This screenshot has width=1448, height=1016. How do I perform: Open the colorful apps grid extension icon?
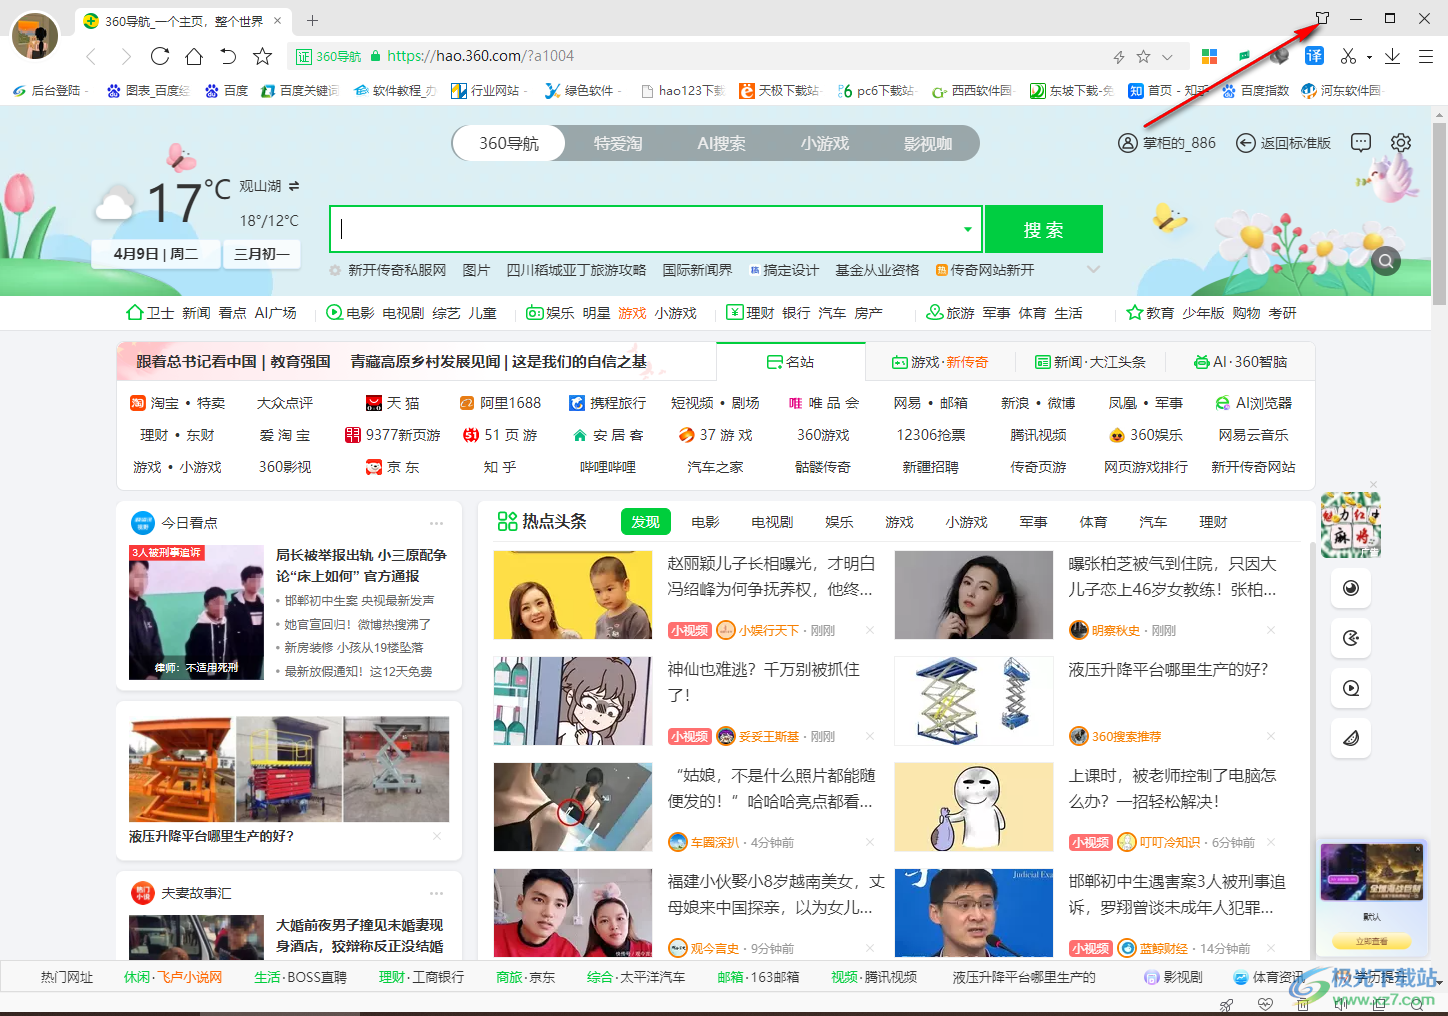[1209, 56]
